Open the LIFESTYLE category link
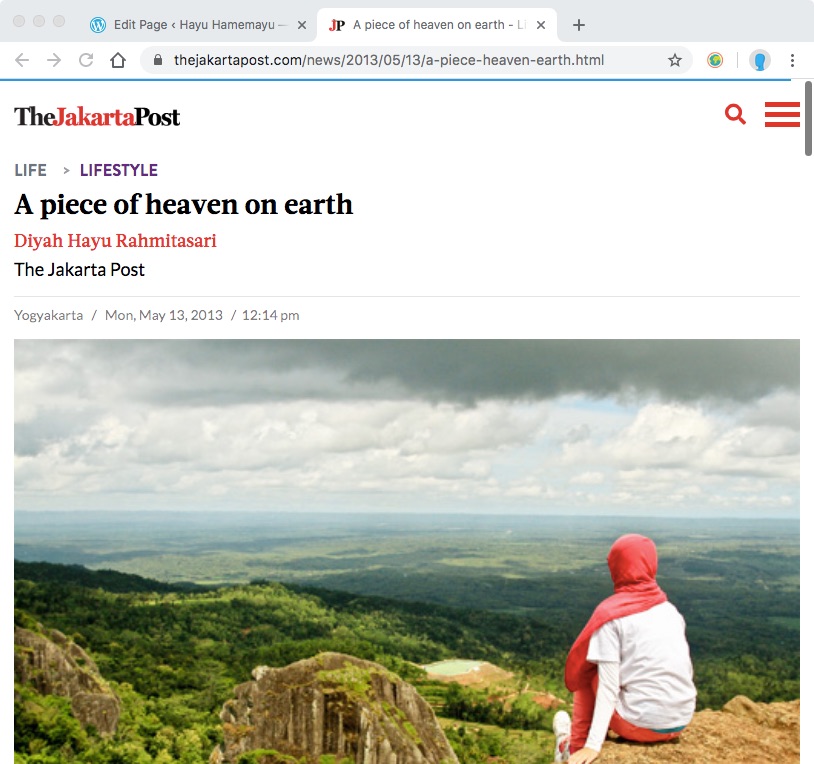This screenshot has height=764, width=814. coord(118,170)
